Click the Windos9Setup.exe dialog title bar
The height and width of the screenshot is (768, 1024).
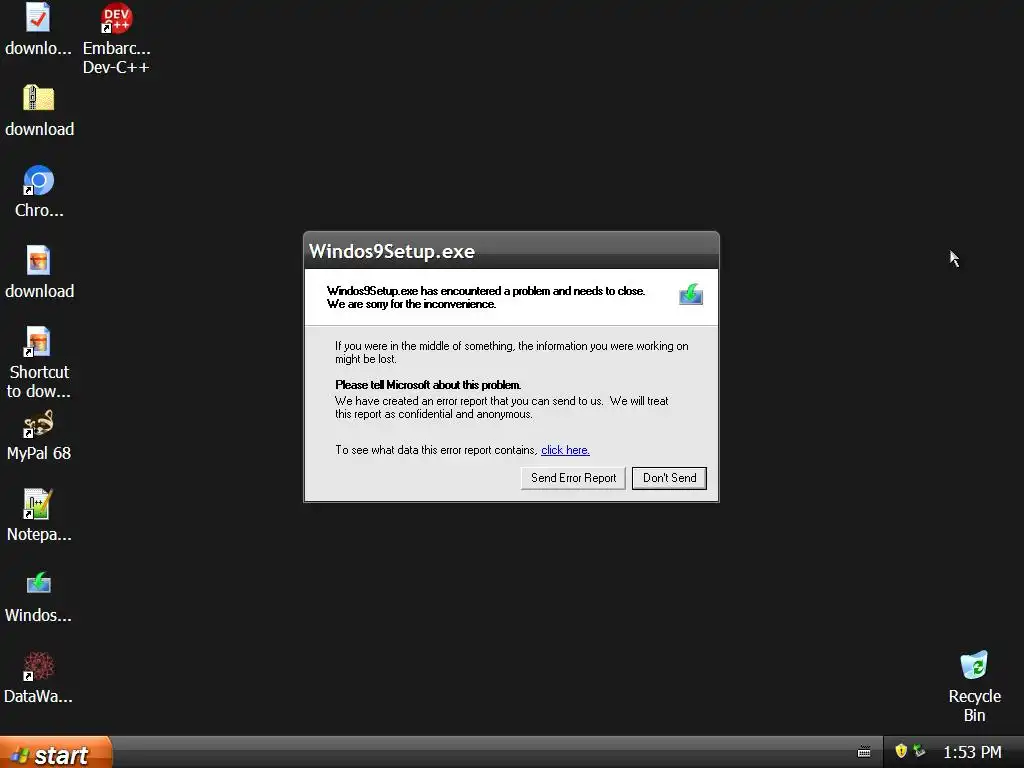point(511,251)
